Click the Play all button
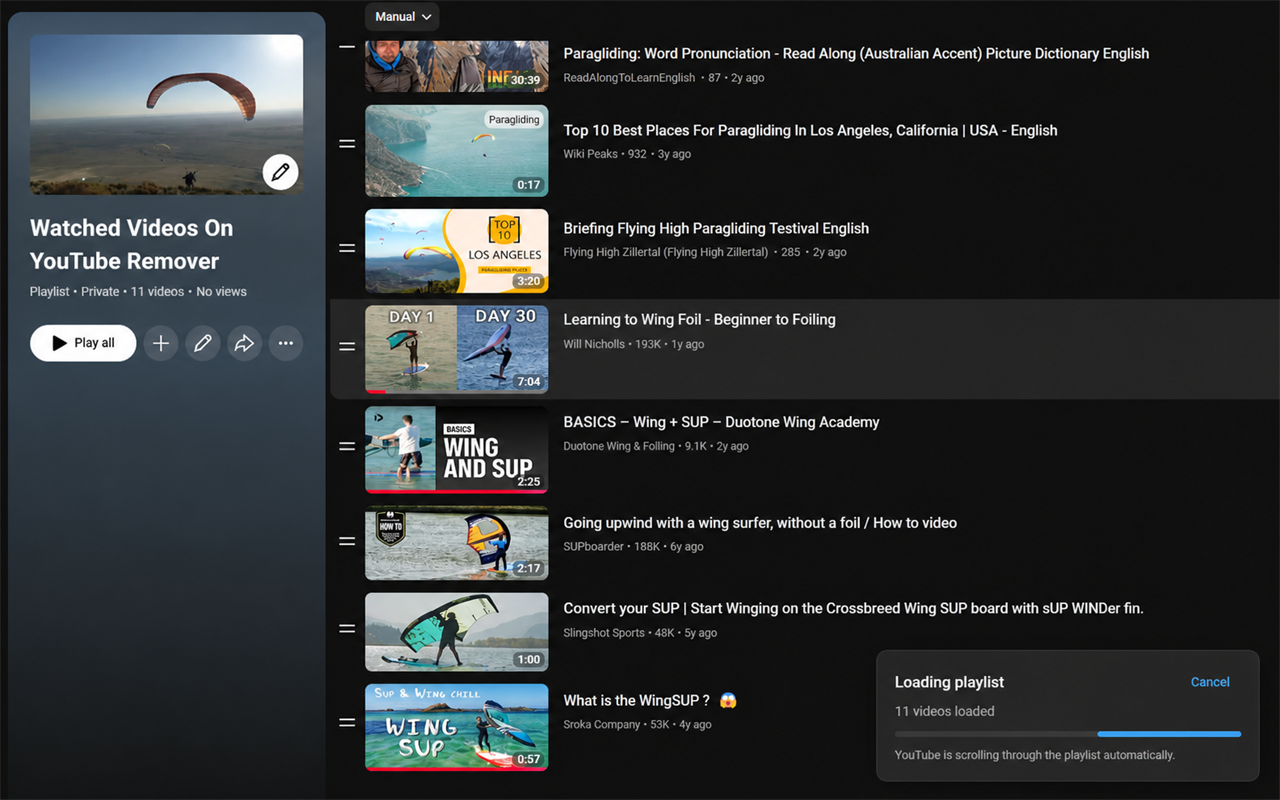 [x=83, y=343]
